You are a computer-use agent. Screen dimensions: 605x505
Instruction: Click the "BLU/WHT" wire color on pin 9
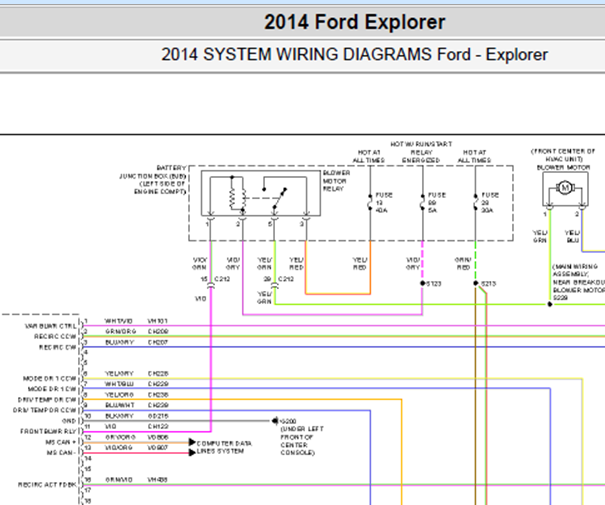coord(120,405)
